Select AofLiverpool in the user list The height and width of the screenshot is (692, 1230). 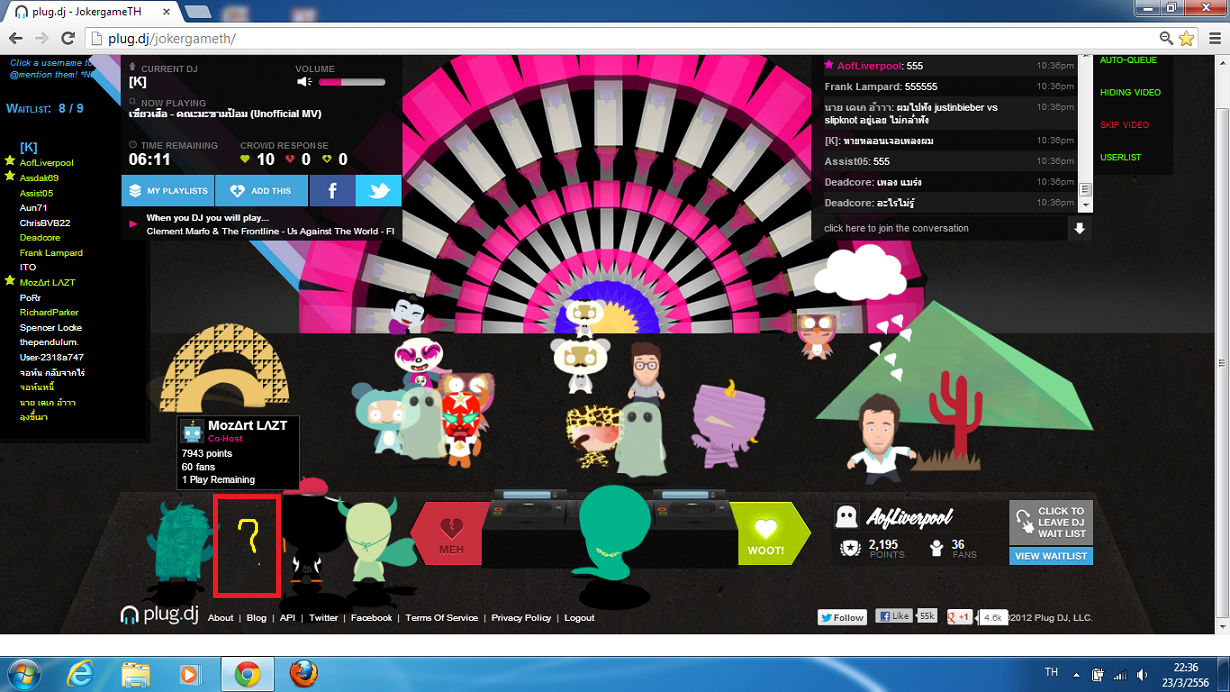coord(46,162)
